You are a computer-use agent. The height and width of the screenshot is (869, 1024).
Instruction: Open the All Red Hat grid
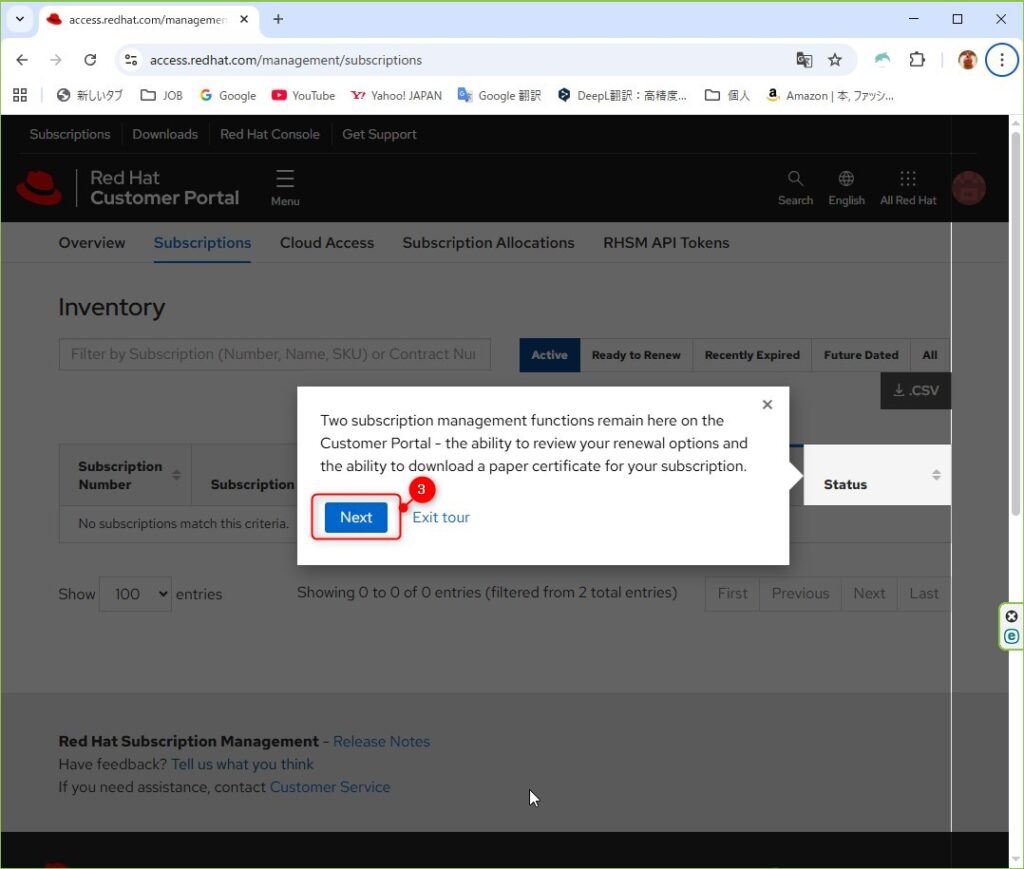(908, 188)
